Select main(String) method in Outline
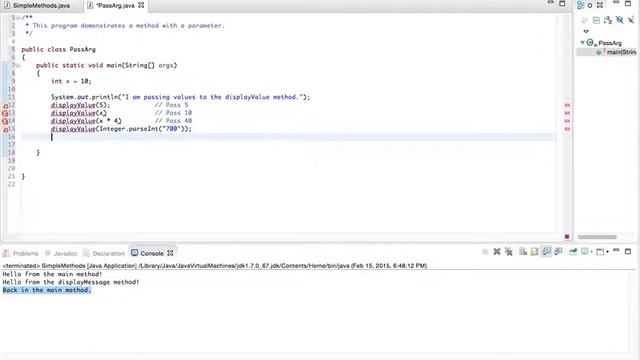Image resolution: width=640 pixels, height=360 pixels. click(621, 52)
